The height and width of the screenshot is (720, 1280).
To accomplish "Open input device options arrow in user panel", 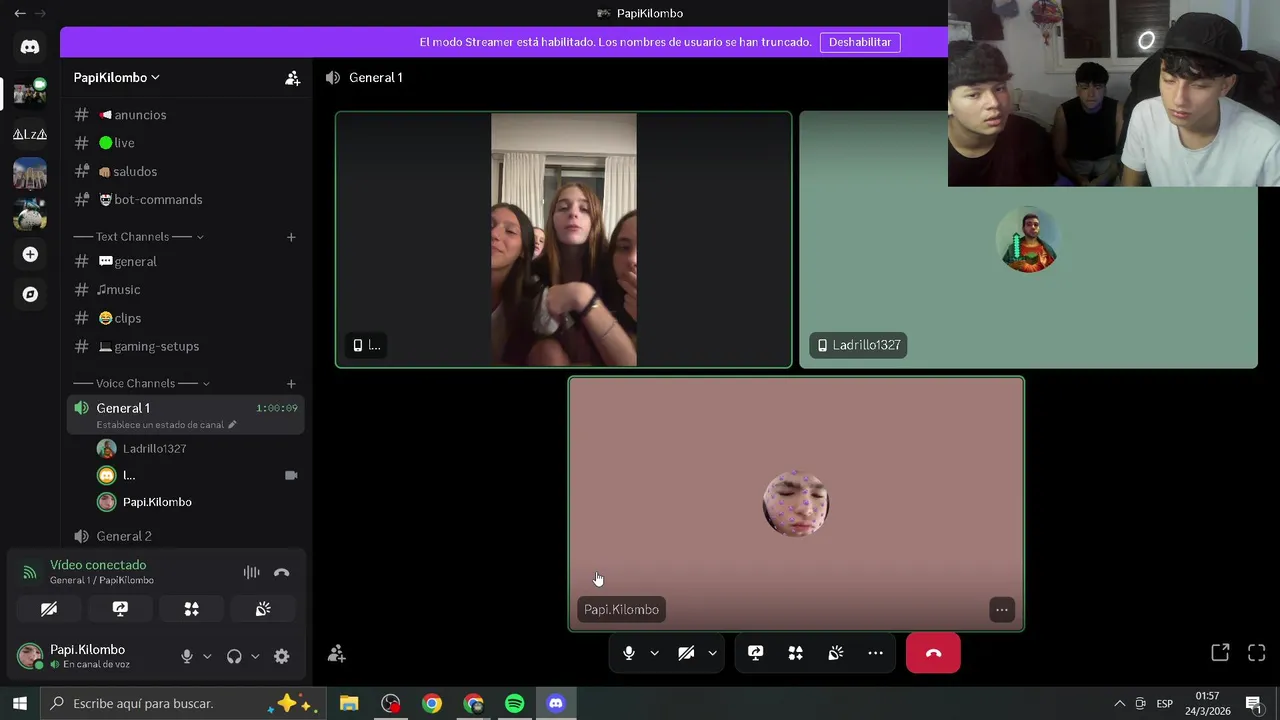I will (207, 656).
